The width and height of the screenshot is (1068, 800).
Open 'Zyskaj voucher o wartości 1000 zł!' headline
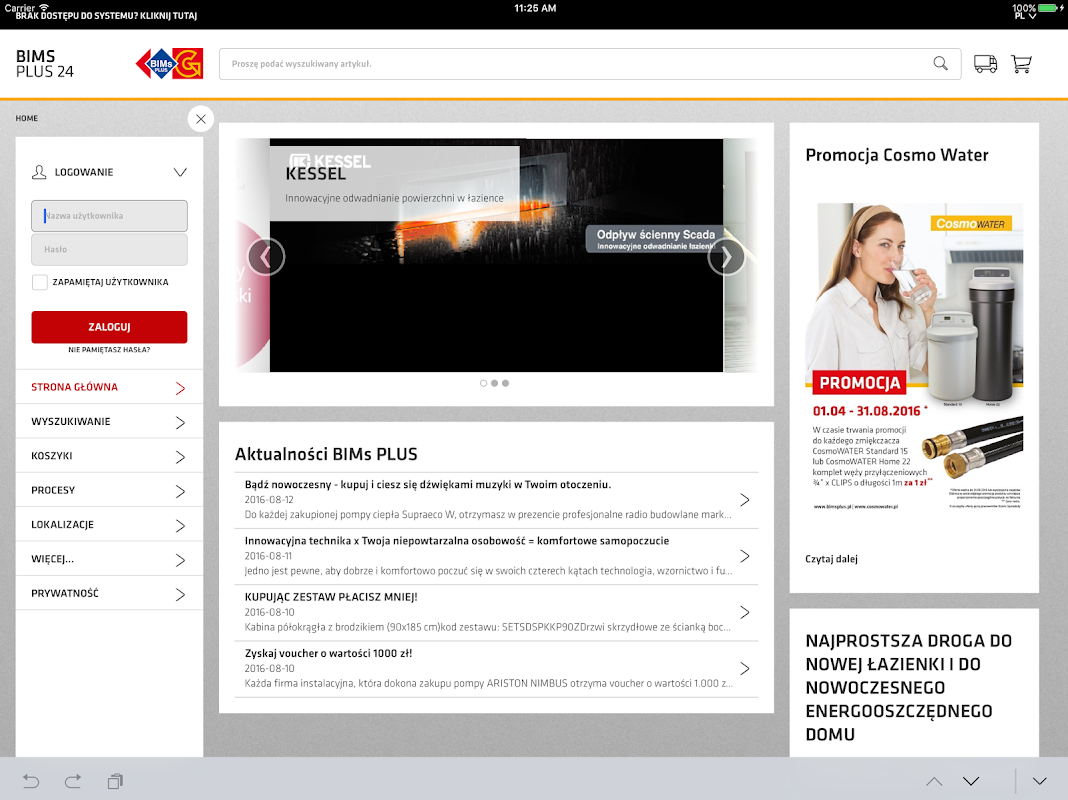pyautogui.click(x=328, y=654)
